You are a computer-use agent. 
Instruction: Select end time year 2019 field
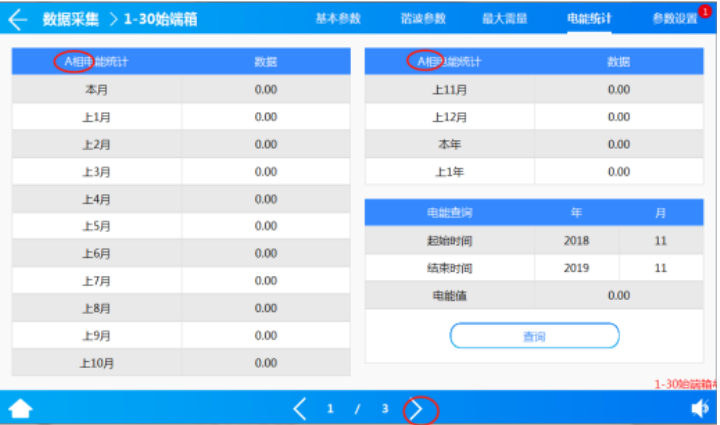(x=576, y=268)
